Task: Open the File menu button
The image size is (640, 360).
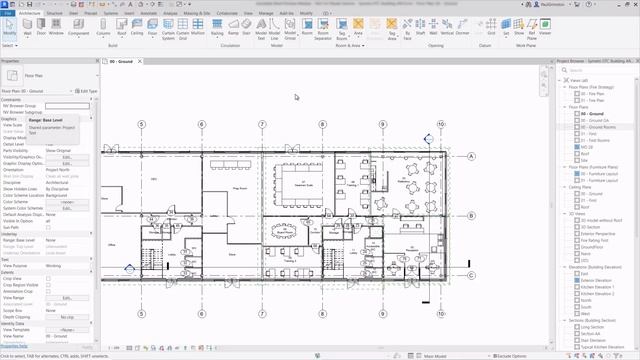Action: pyautogui.click(x=7, y=13)
